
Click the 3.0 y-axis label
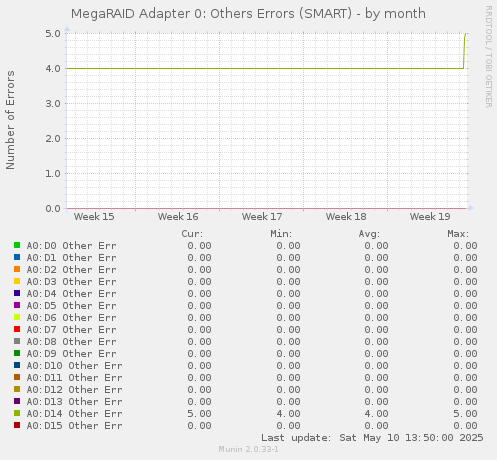tap(53, 103)
